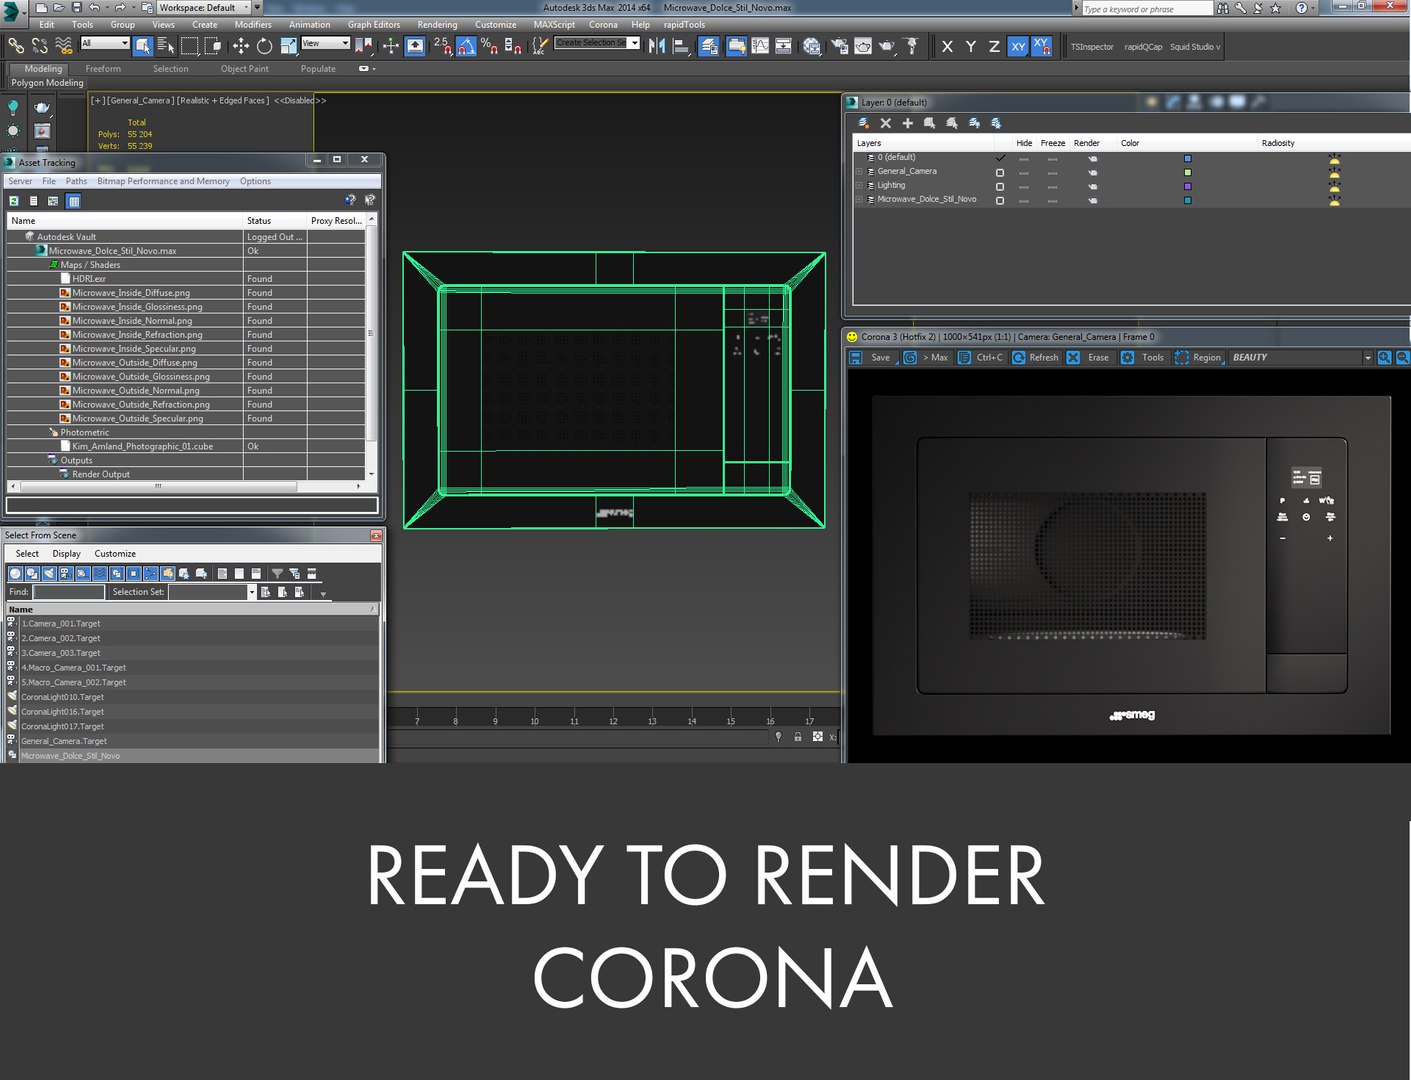Open the Graph Editors menu
1411x1080 pixels.
pyautogui.click(x=374, y=25)
